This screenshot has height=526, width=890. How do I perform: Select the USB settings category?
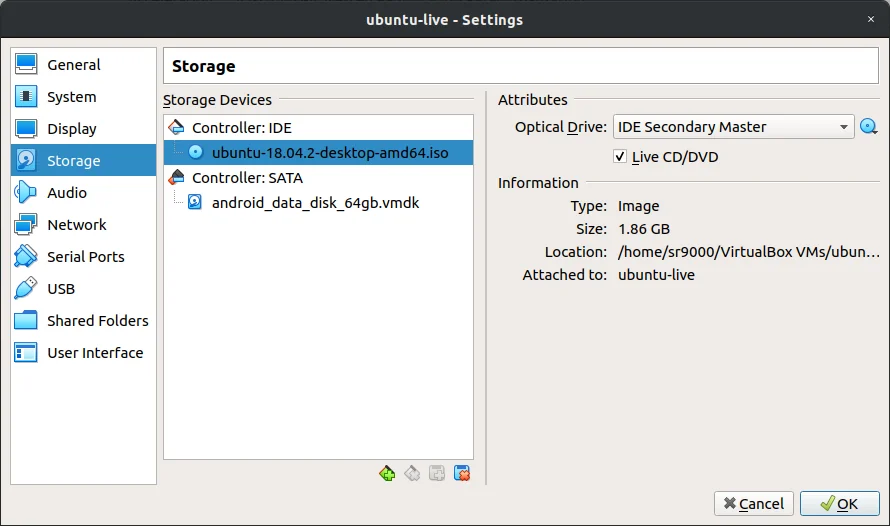tap(83, 289)
